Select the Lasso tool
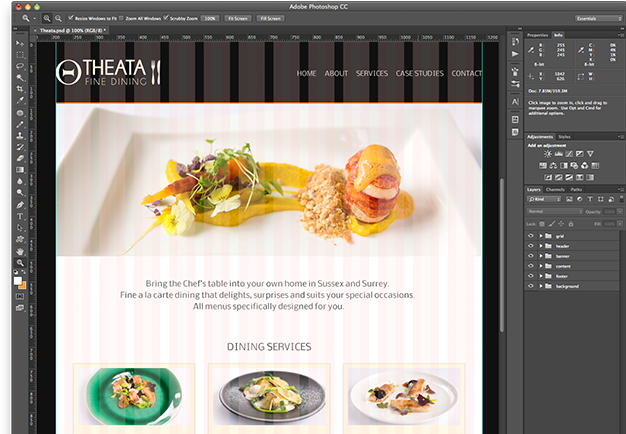The height and width of the screenshot is (434, 626). click(20, 66)
